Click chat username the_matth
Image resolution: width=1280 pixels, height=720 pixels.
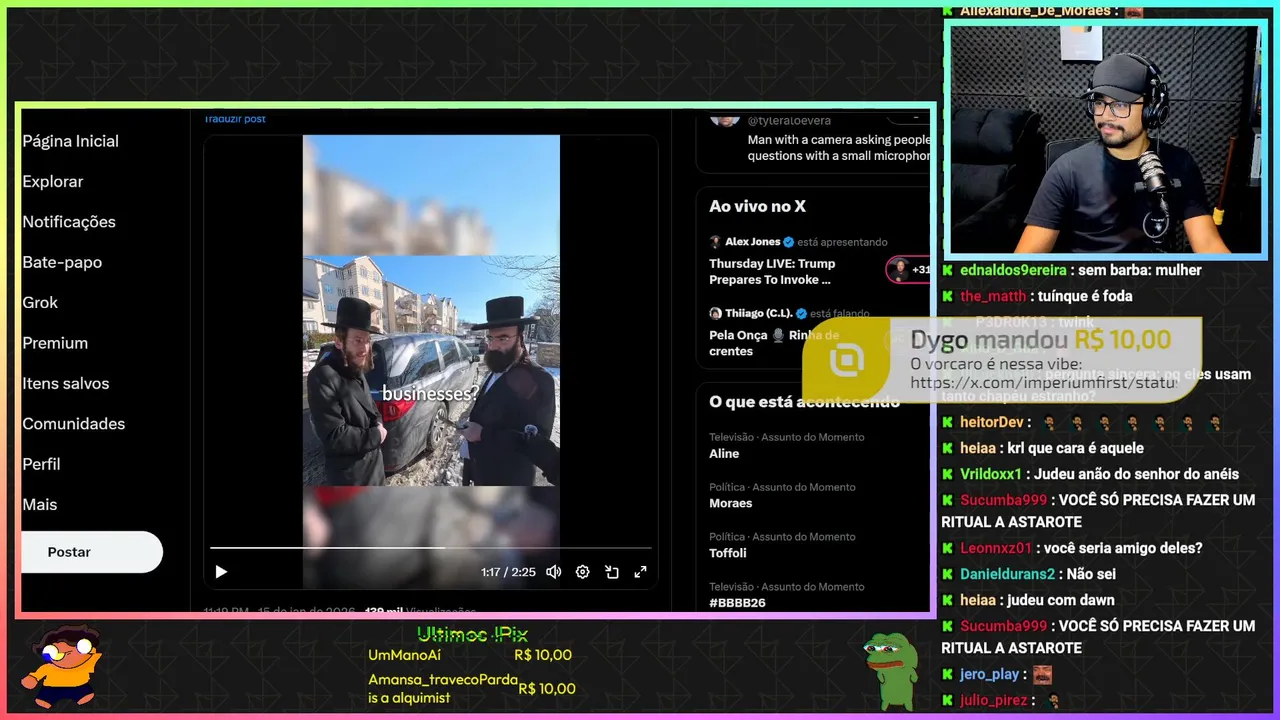coord(992,296)
